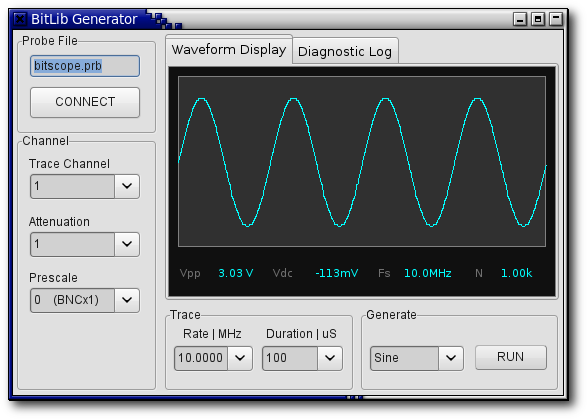Click the cyan sine waveform display
The height and width of the screenshot is (419, 587).
click(x=362, y=161)
